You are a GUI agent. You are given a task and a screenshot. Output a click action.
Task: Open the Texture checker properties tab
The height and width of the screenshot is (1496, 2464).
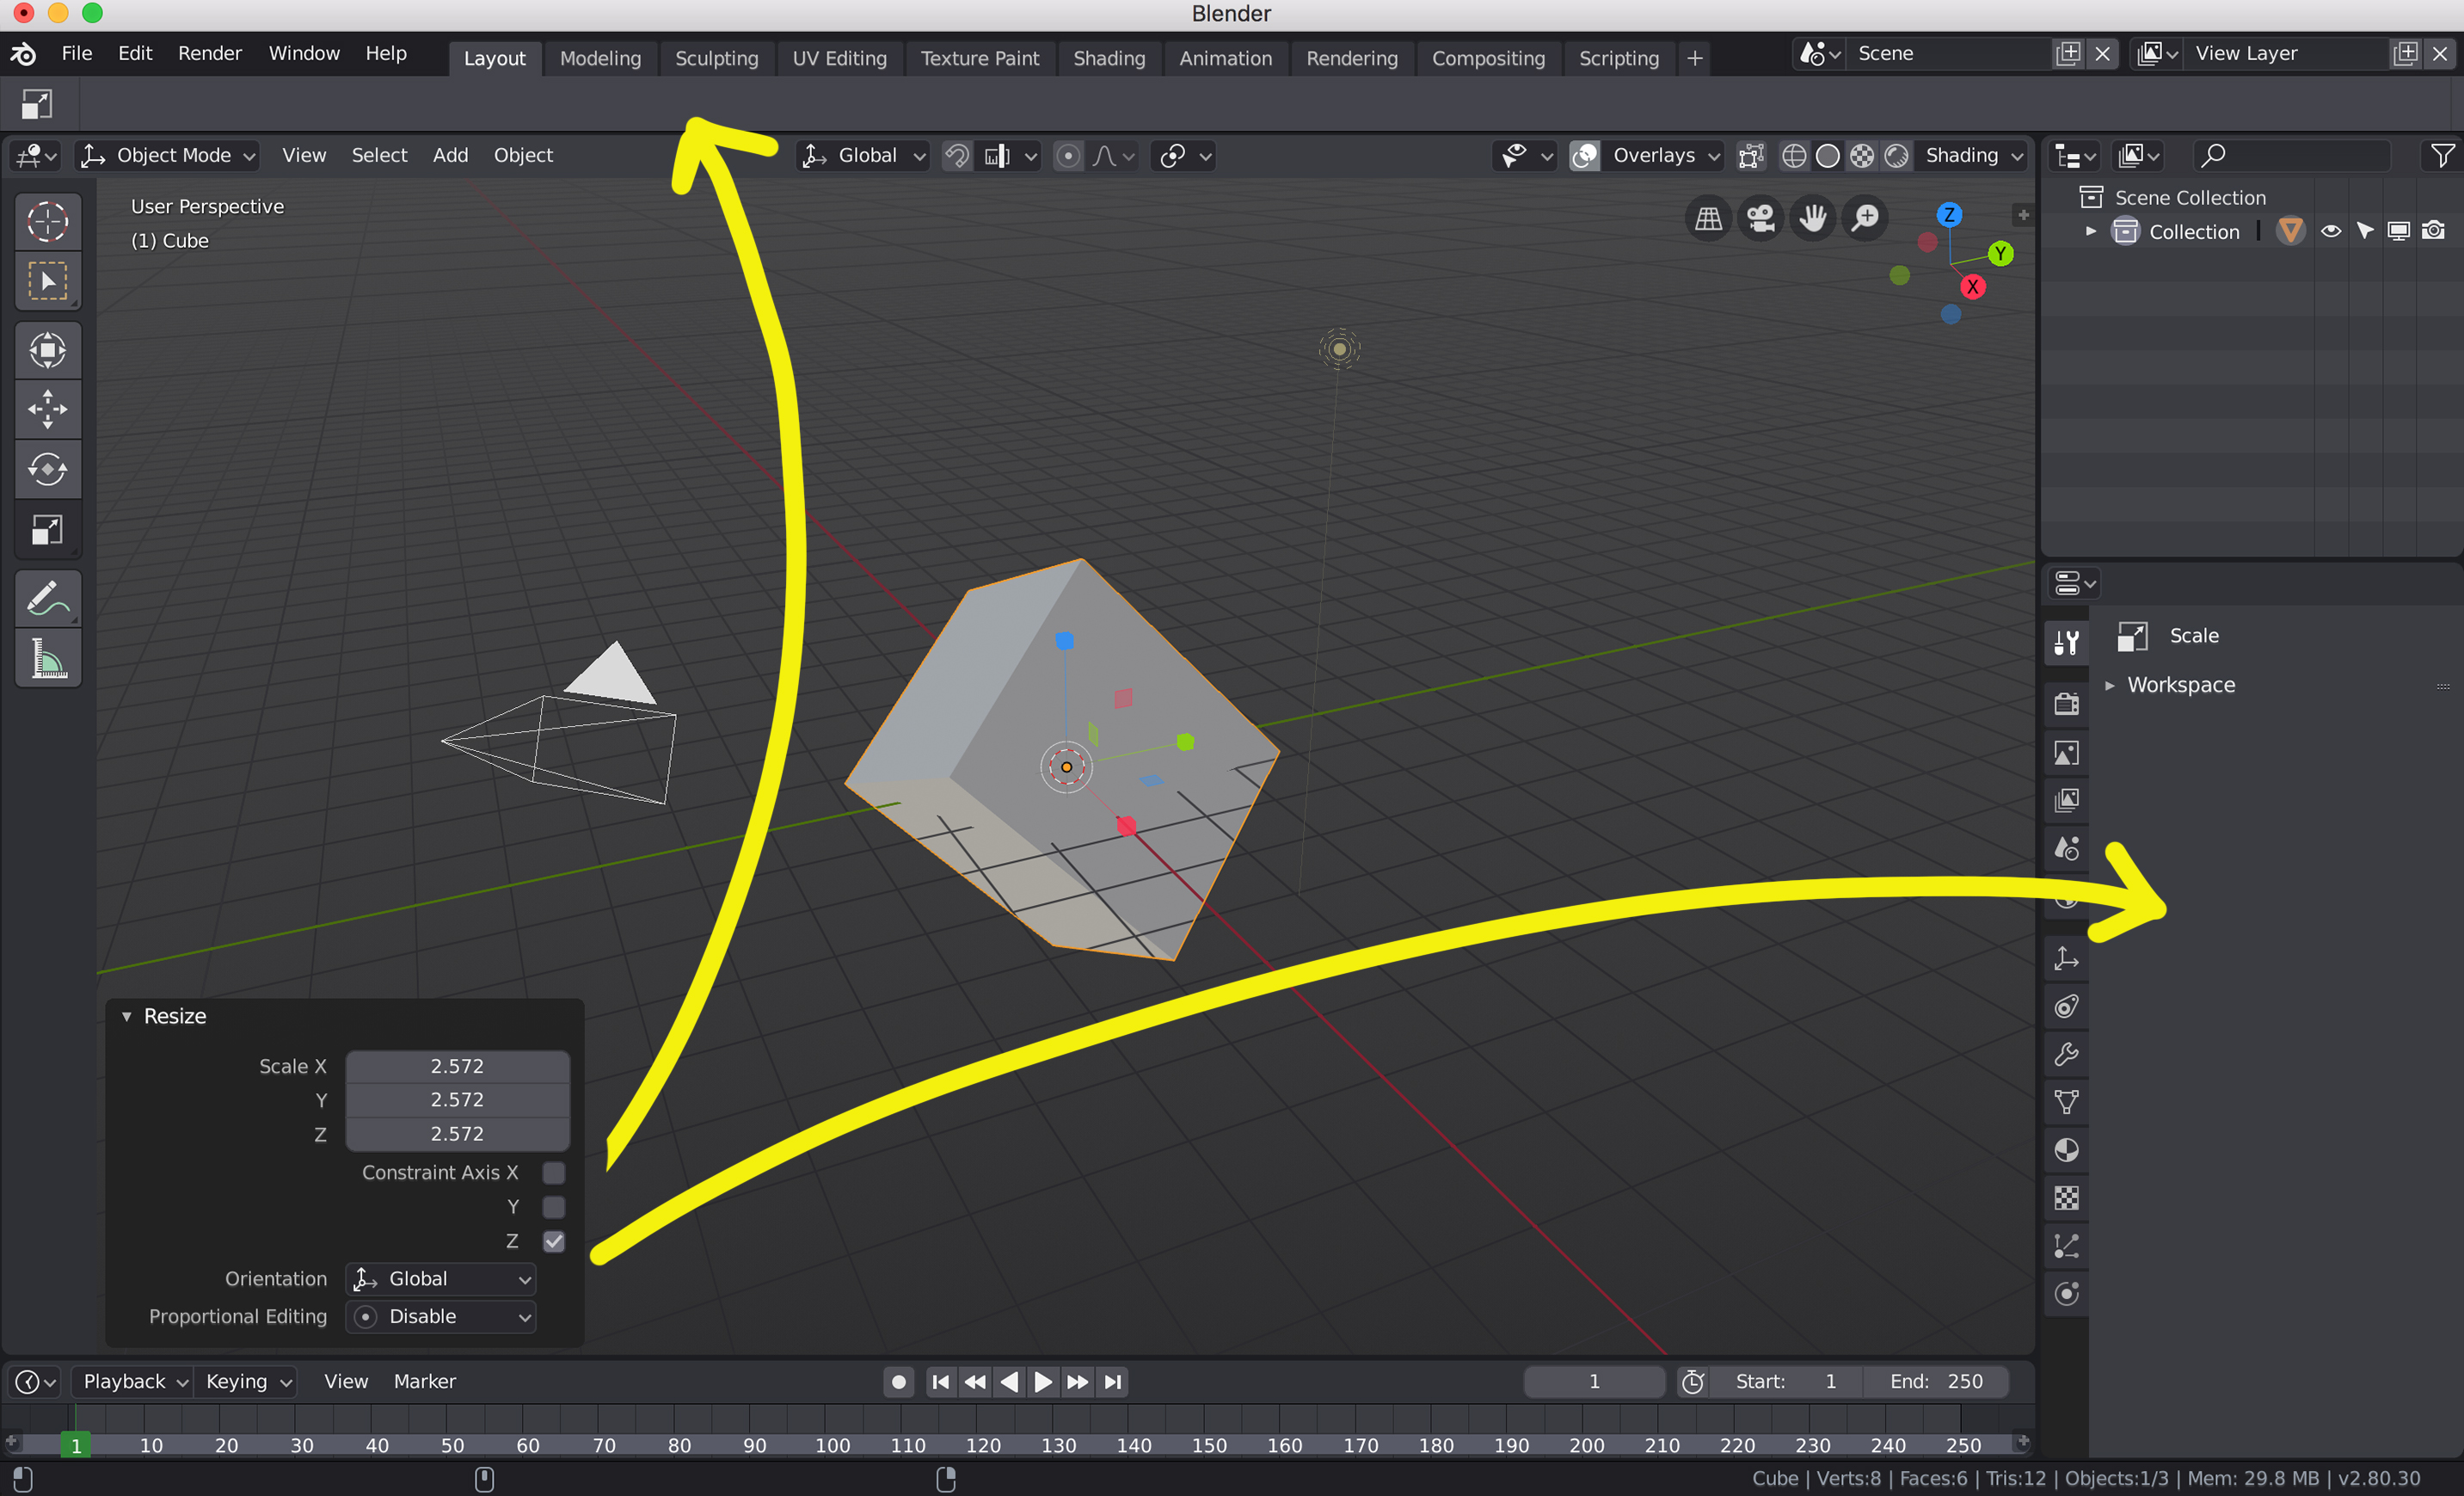[x=2066, y=1198]
